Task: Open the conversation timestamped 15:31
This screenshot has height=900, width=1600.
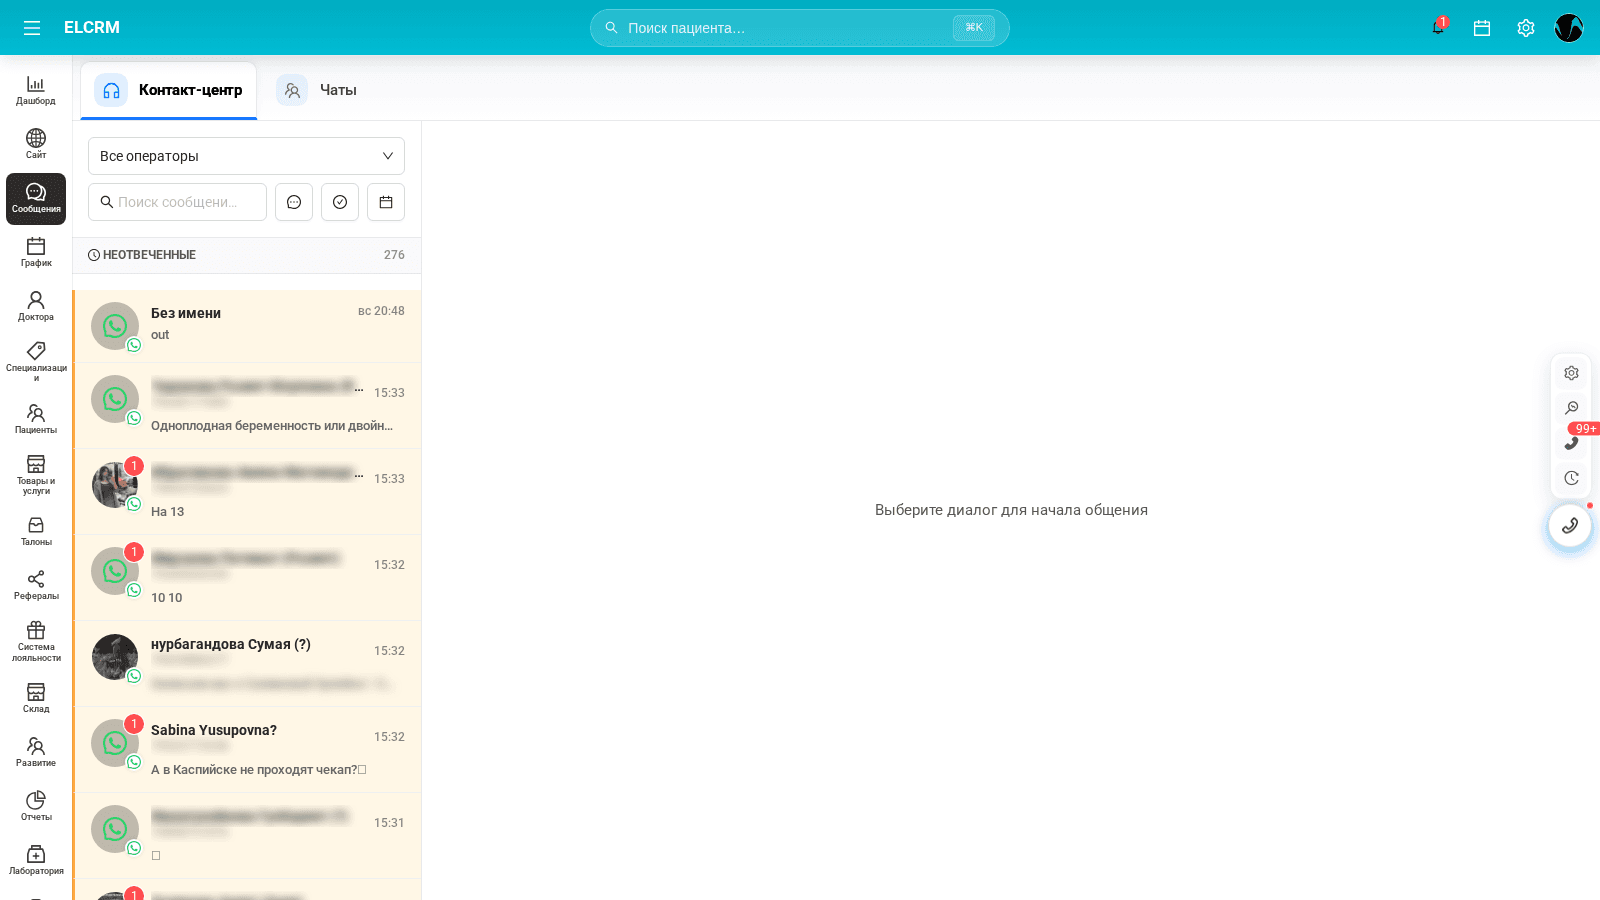Action: 247,835
